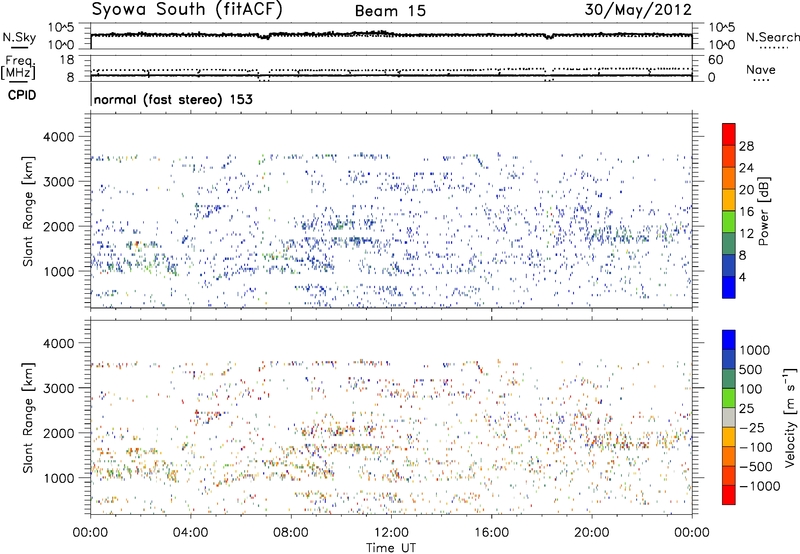
Task: Pick the red bottom segment of velocity colorbar
Action: tap(729, 495)
